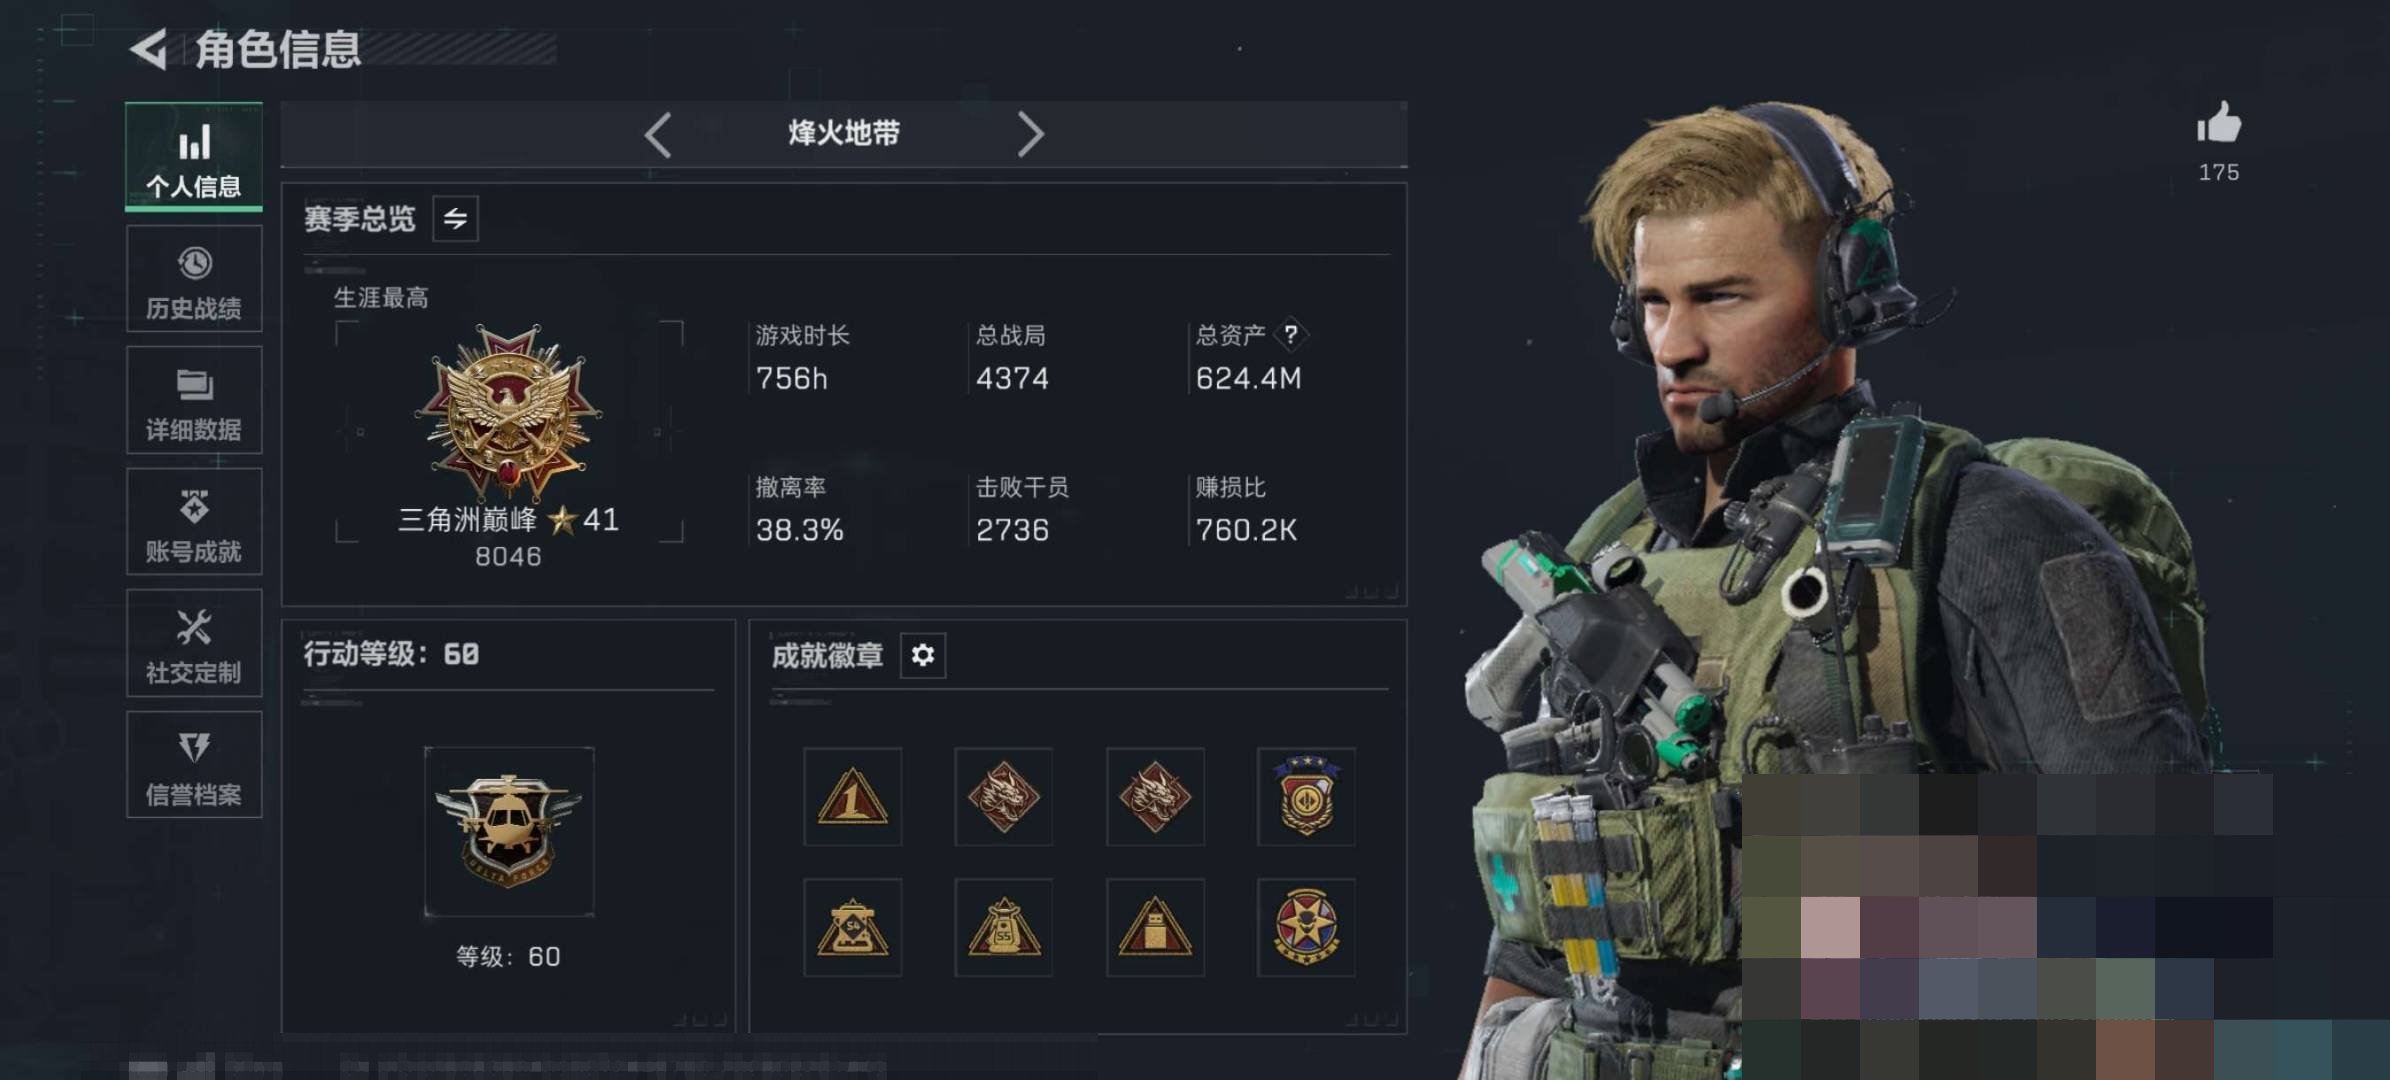Click the 三角洲巅峰 rank medal
Screen dimensions: 2390x1080
coord(509,411)
